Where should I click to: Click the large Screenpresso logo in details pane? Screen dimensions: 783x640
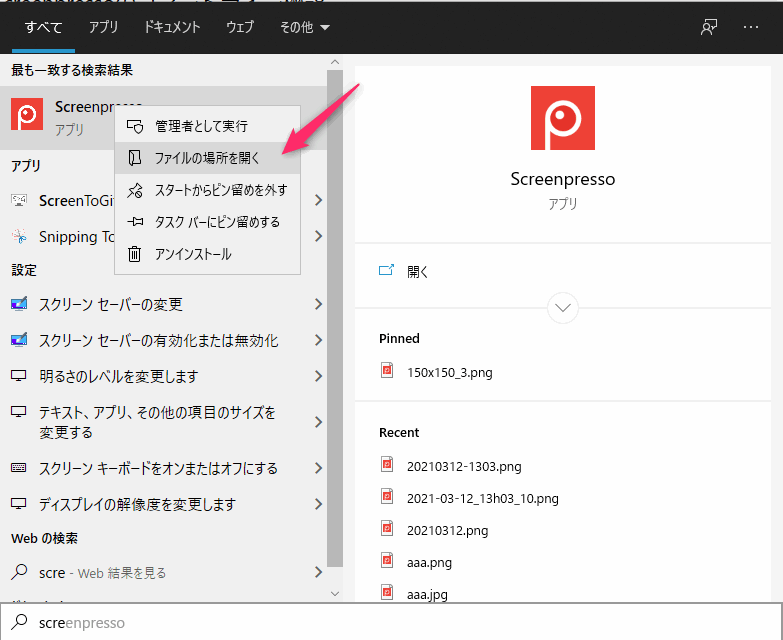point(563,118)
